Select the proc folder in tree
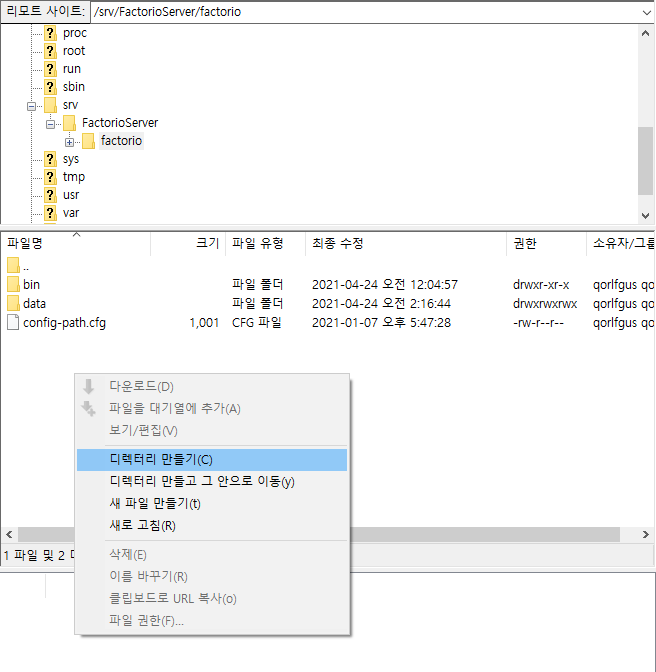656x672 pixels. pyautogui.click(x=75, y=33)
